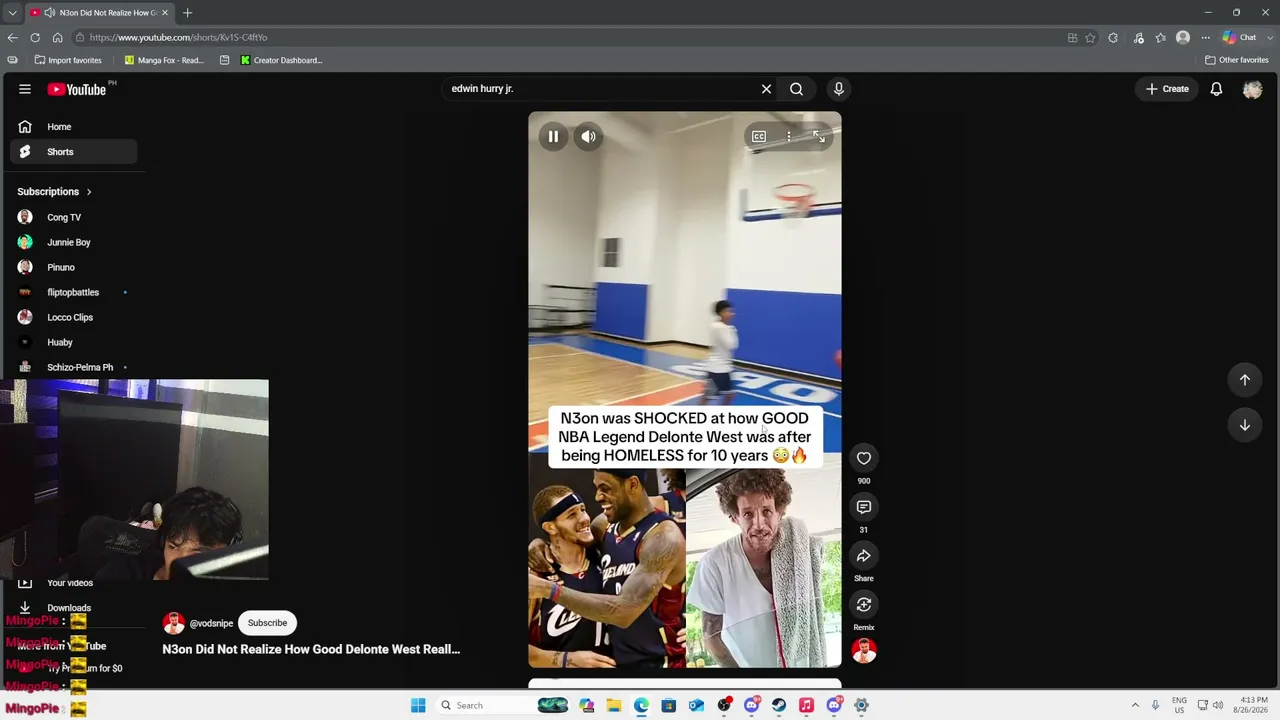
Task: Open the YouTube guide hamburger menu
Action: click(25, 89)
